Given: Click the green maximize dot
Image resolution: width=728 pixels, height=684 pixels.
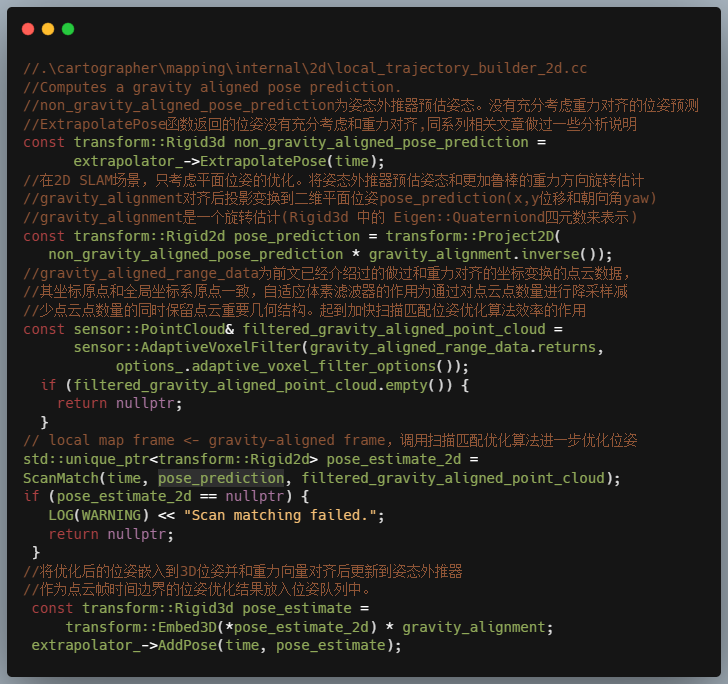Looking at the screenshot, I should (68, 29).
